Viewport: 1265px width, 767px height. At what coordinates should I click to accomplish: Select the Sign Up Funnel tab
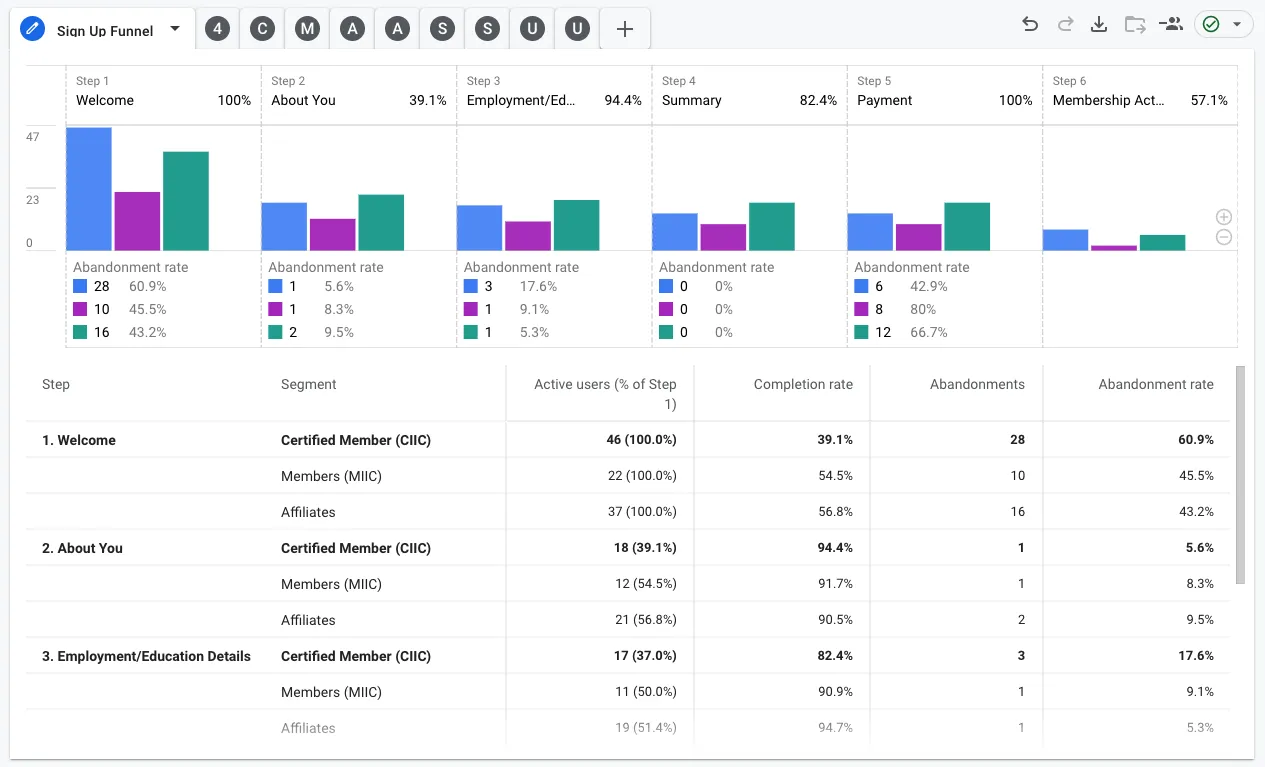[103, 29]
